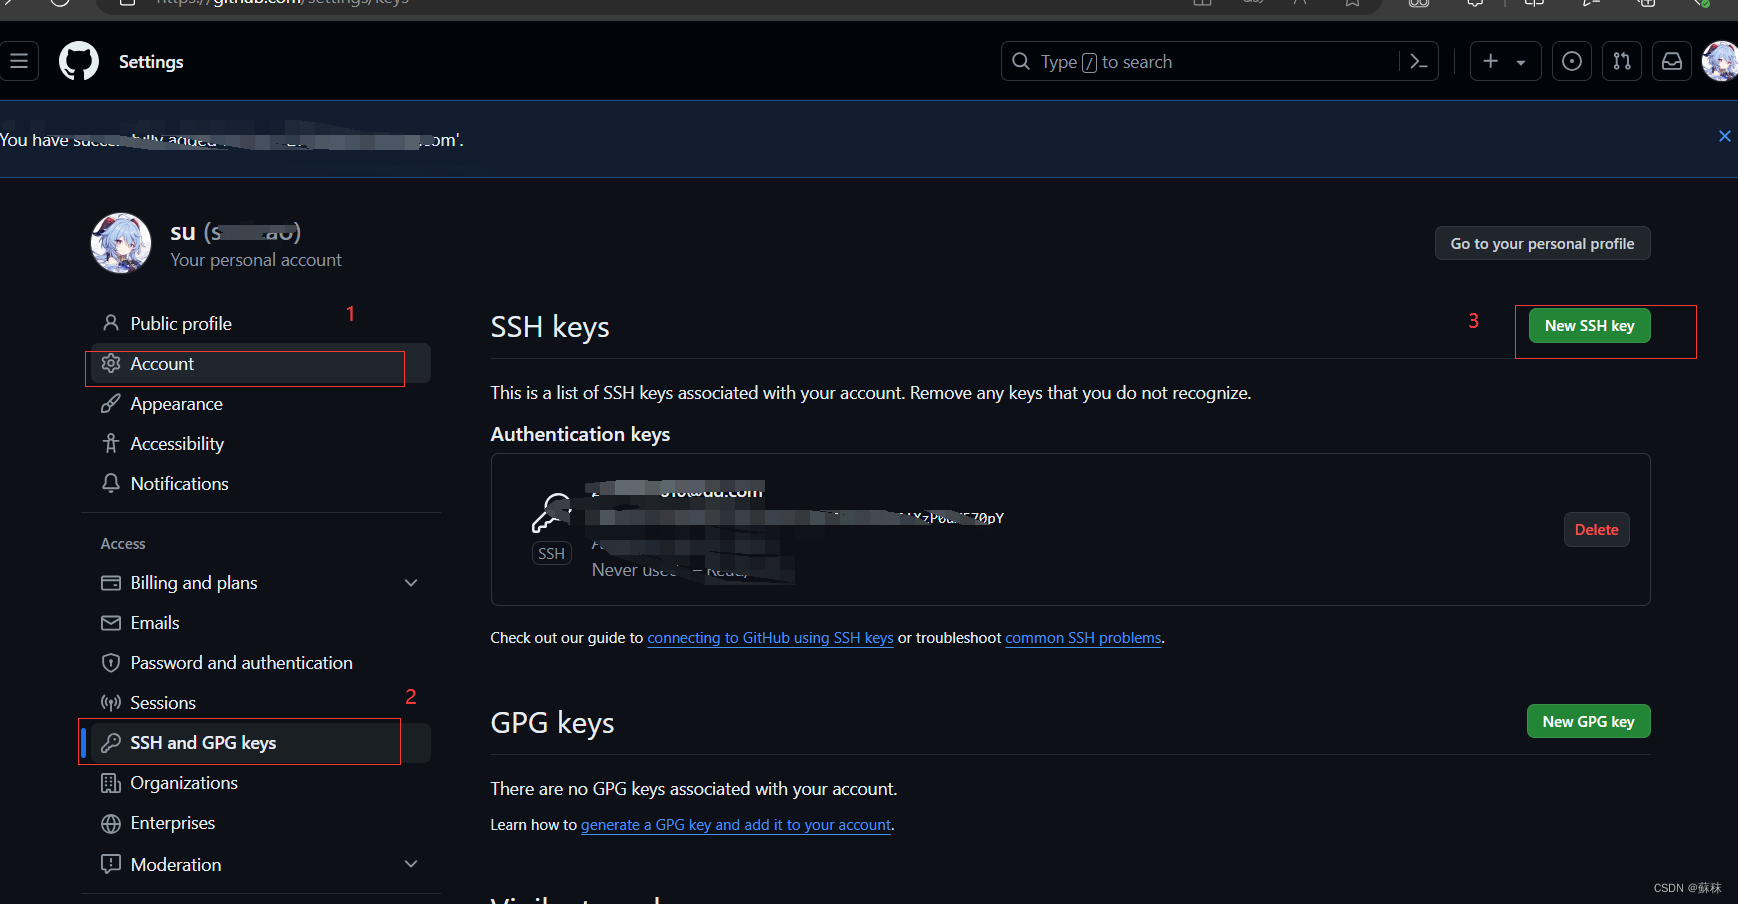Expand the create-new dropdown arrow
1738x904 pixels.
tap(1521, 62)
